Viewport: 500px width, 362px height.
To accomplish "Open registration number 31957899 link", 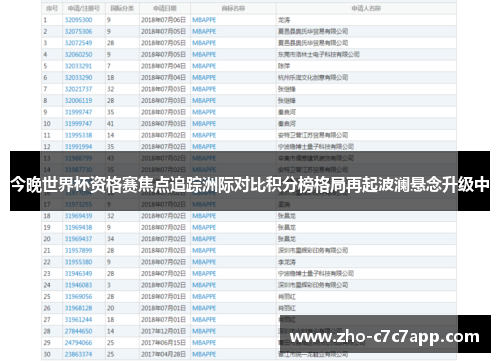I will click(x=78, y=251).
